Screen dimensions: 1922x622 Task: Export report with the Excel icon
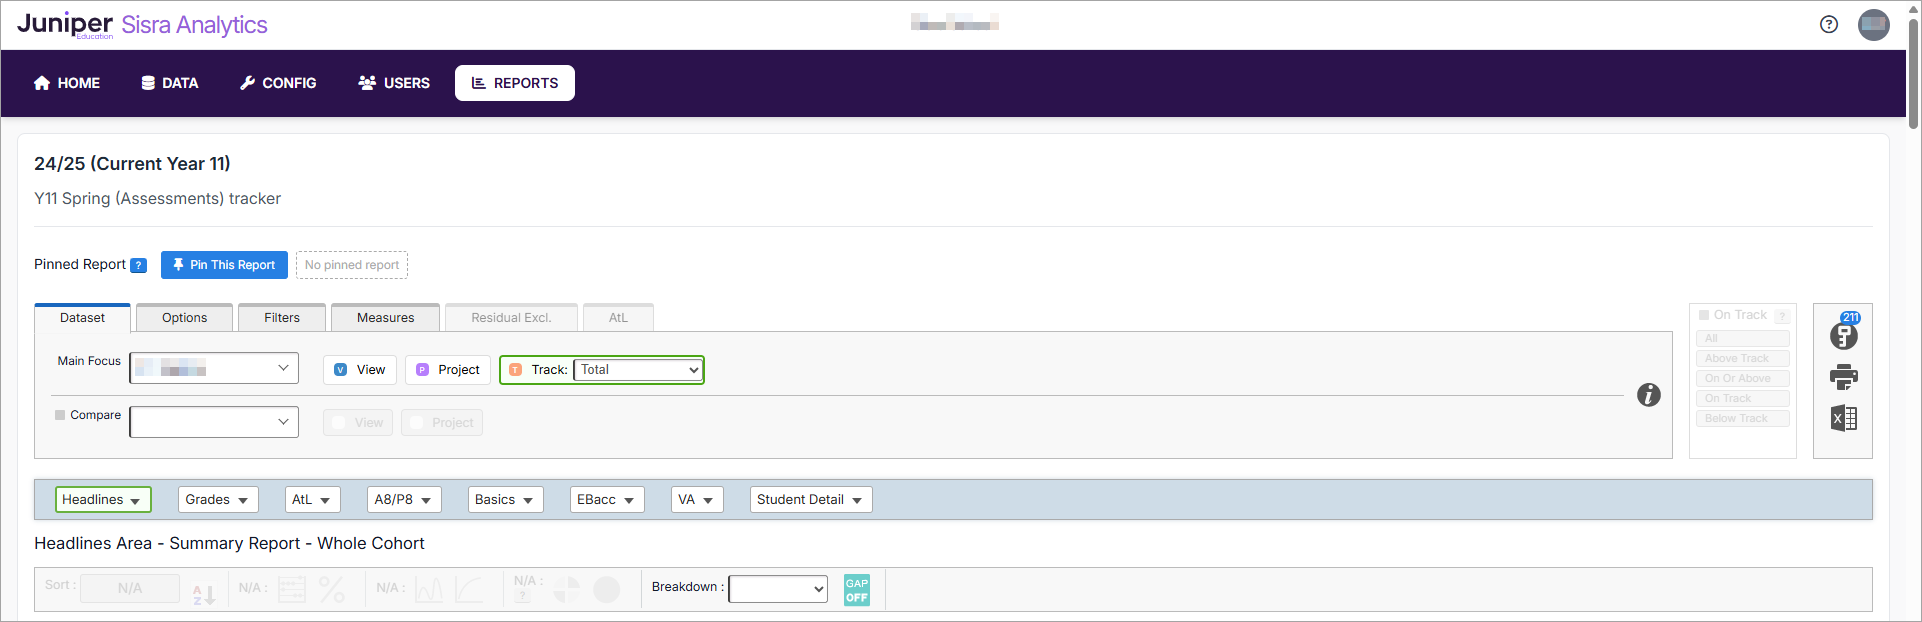(x=1843, y=418)
